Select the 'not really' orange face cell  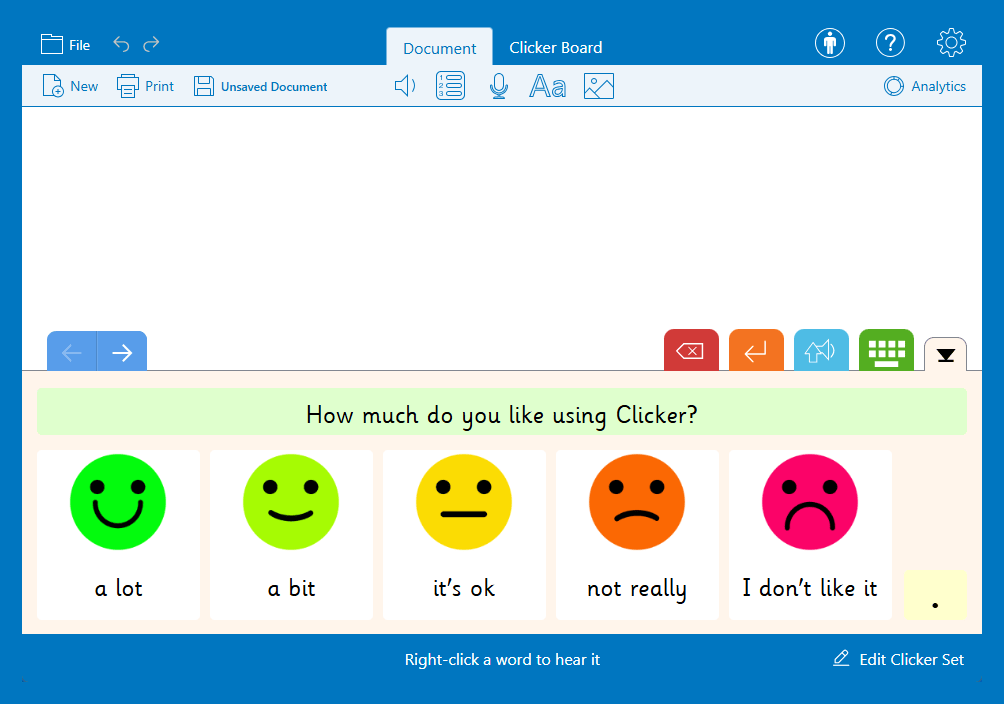(637, 535)
